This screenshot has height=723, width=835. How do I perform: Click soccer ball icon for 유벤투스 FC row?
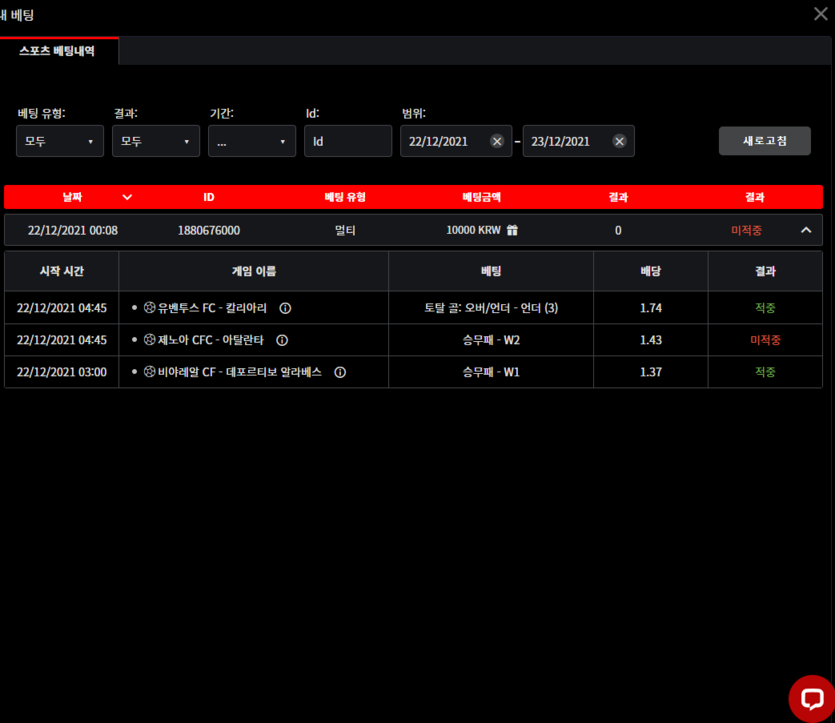[150, 308]
